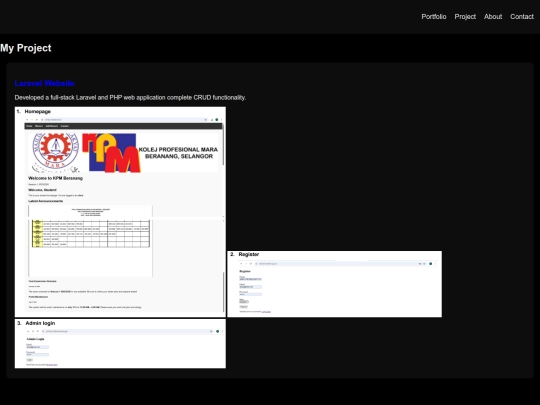Go to the Project nav link
Viewport: 540px width, 405px height.
465,17
